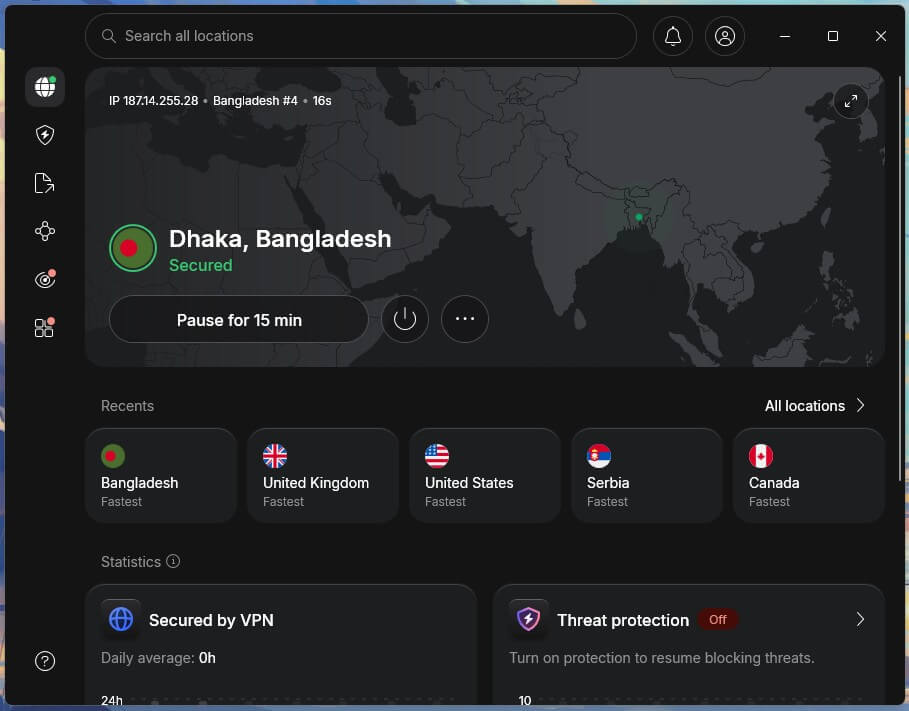Open notifications bell icon
909x711 pixels.
(672, 36)
